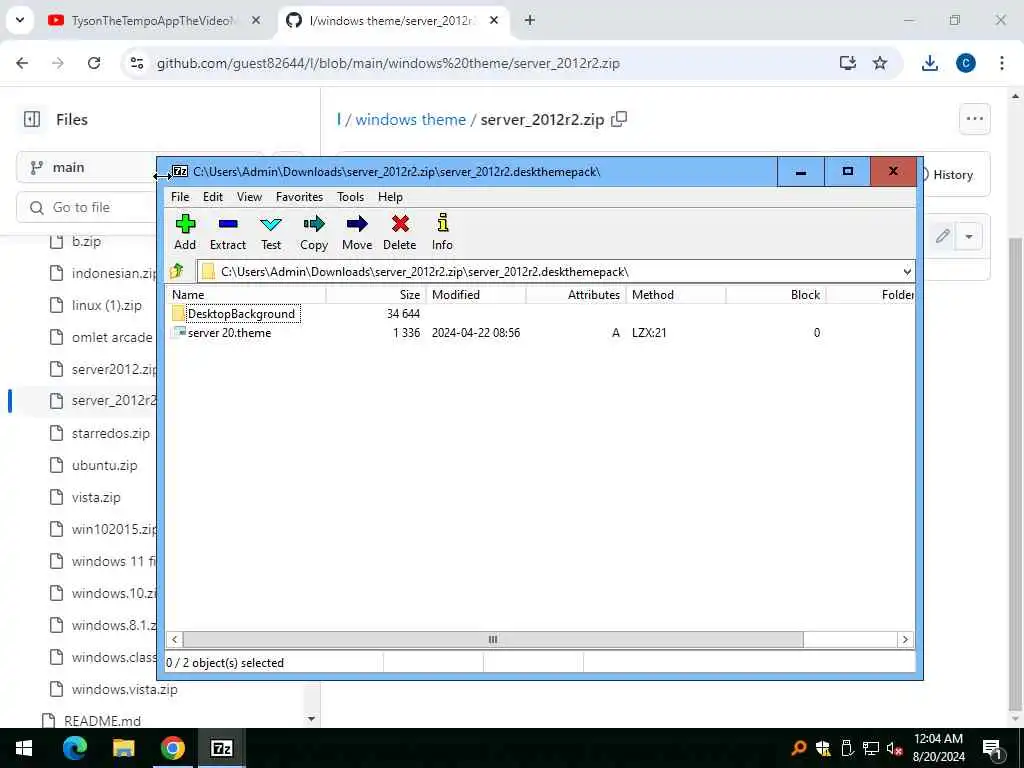Viewport: 1024px width, 768px height.
Task: Run the Test archive tool
Action: coord(271,232)
